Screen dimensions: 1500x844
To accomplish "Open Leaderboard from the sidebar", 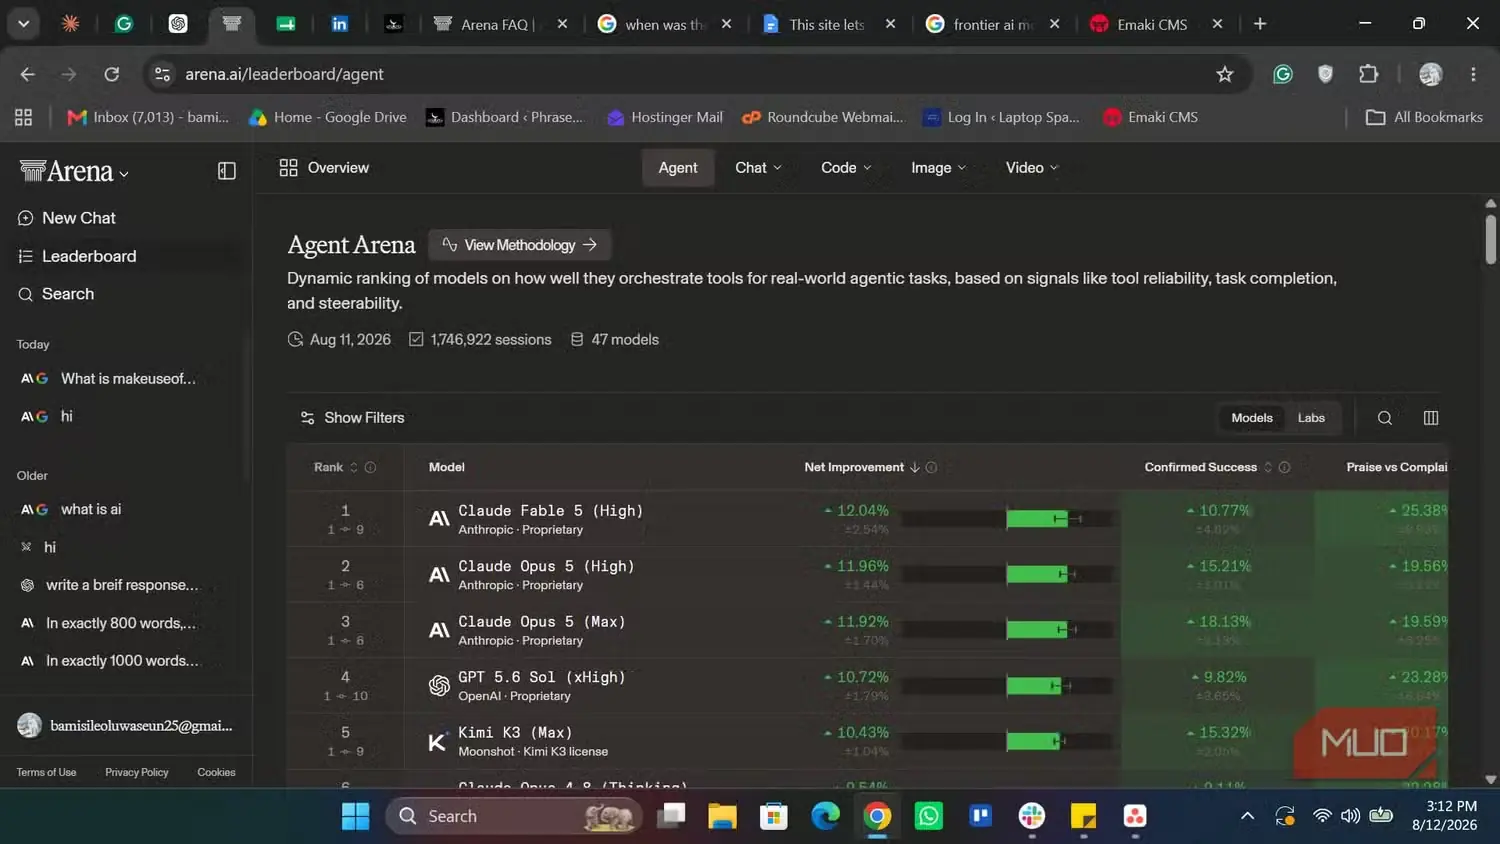I will (x=76, y=256).
